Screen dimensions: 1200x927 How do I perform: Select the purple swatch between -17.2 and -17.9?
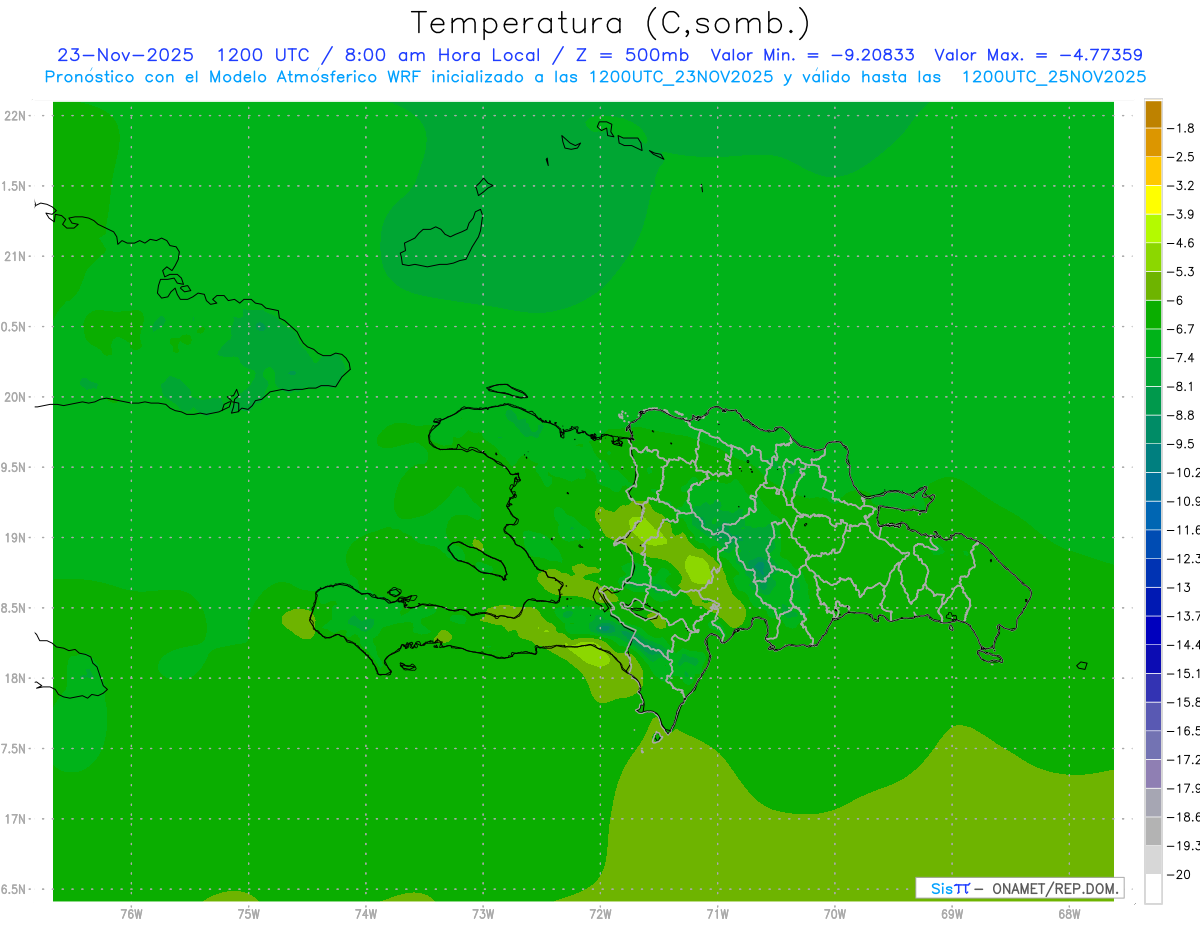coord(1153,774)
